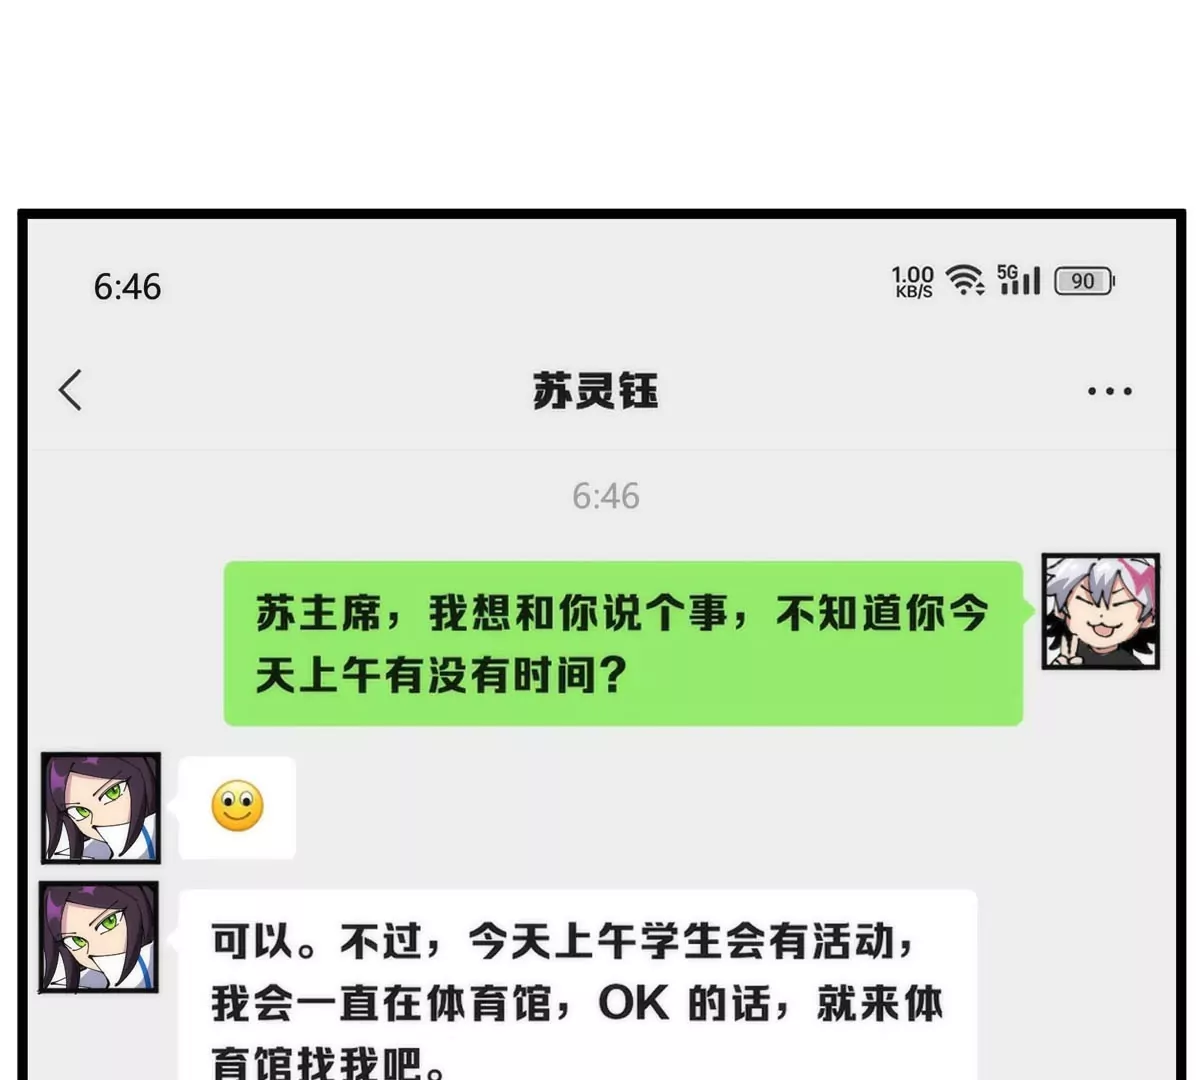Open the three-dot more options menu
The width and height of the screenshot is (1200, 1080).
1109,391
